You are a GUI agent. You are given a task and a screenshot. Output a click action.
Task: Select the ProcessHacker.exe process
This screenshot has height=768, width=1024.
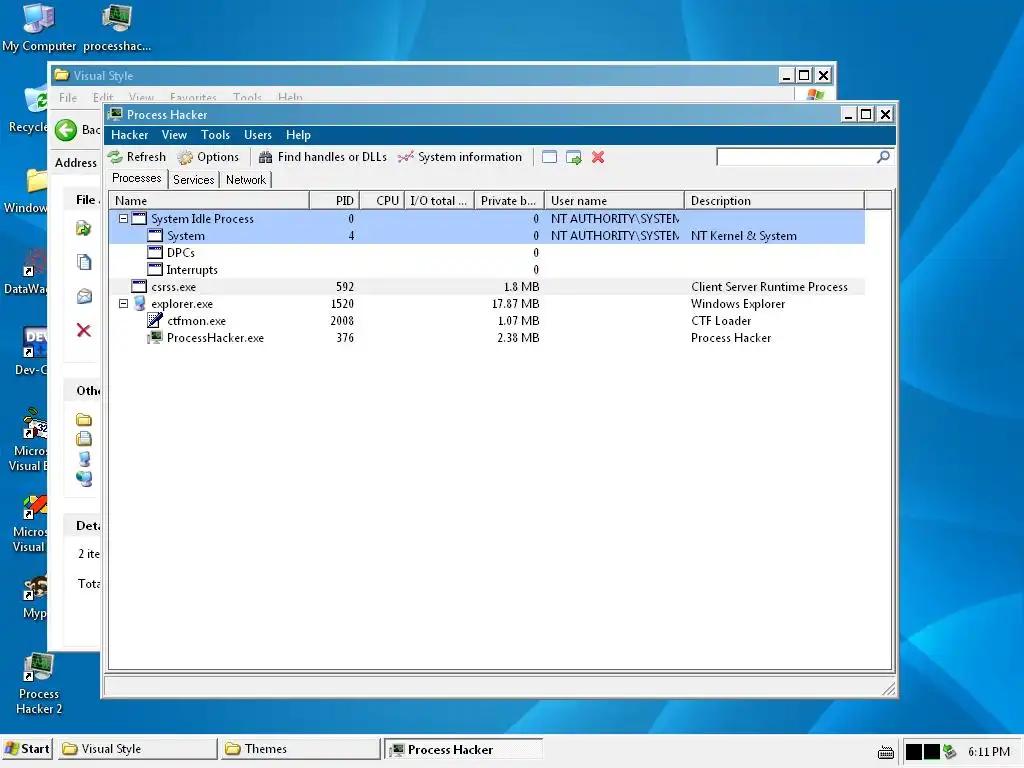coord(487,338)
